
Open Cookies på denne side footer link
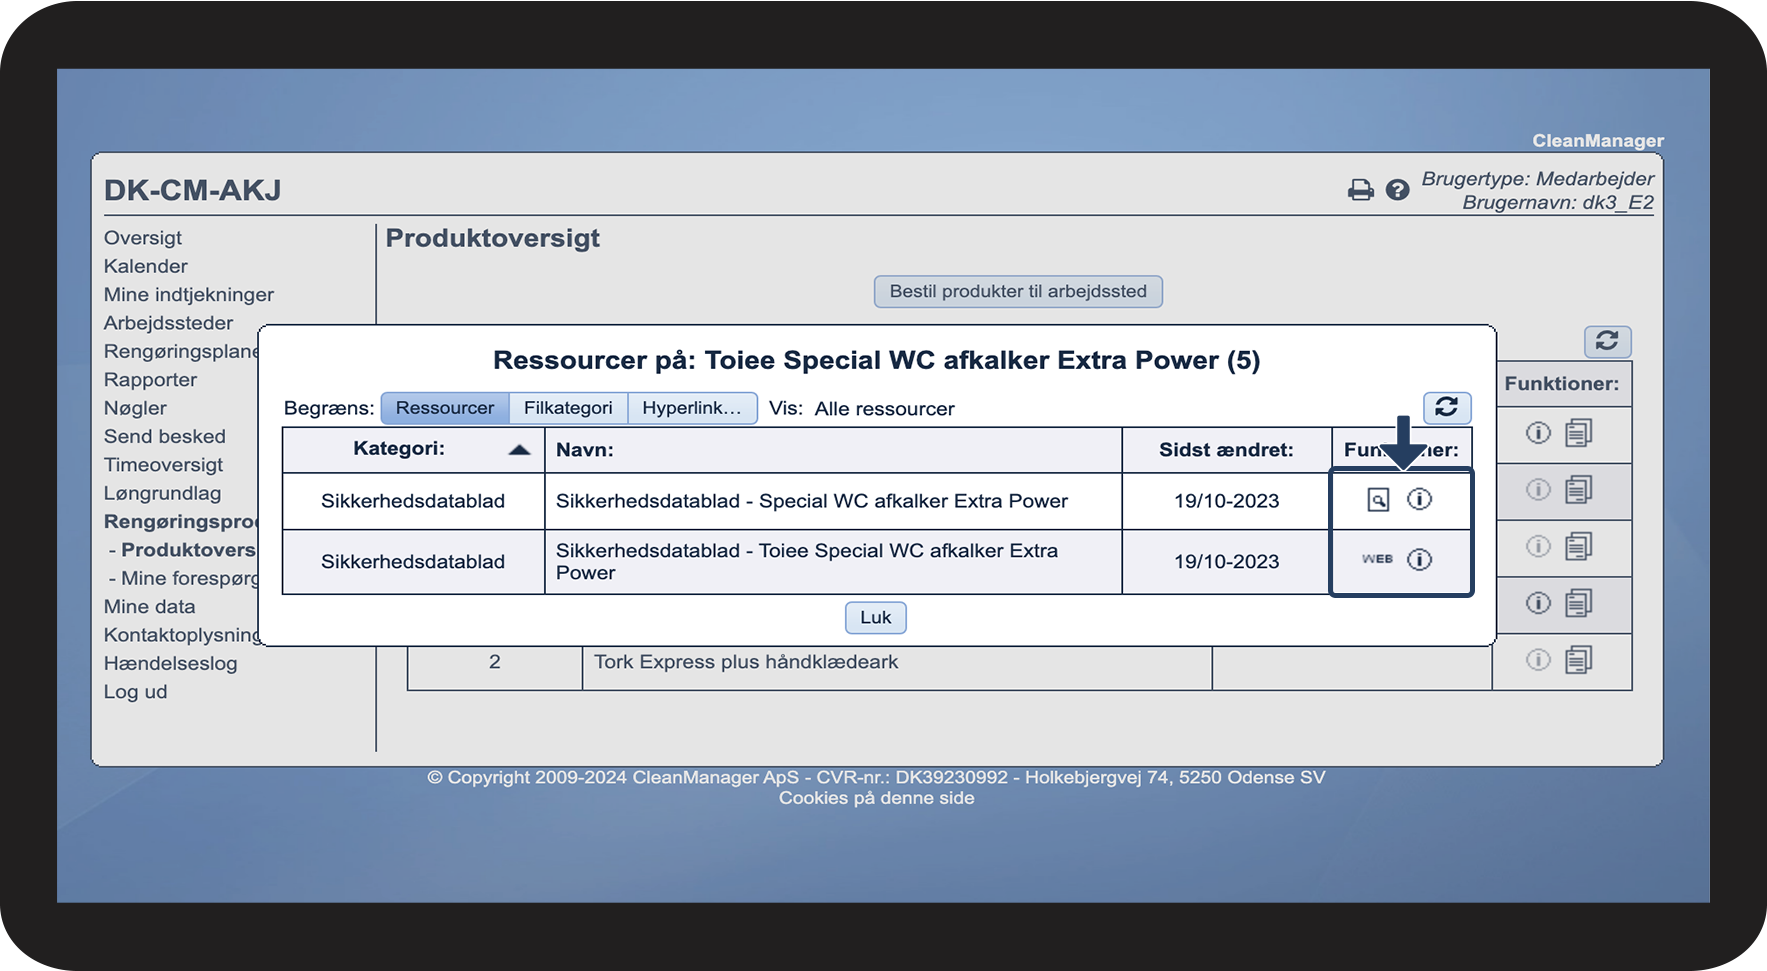[x=876, y=798]
